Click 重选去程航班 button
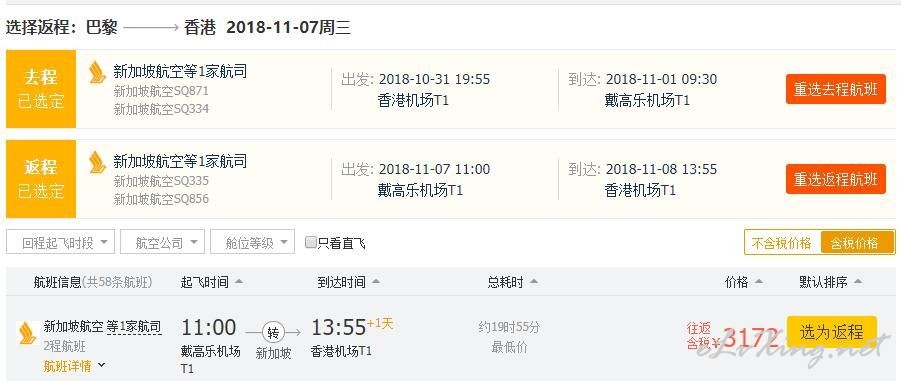 (836, 90)
